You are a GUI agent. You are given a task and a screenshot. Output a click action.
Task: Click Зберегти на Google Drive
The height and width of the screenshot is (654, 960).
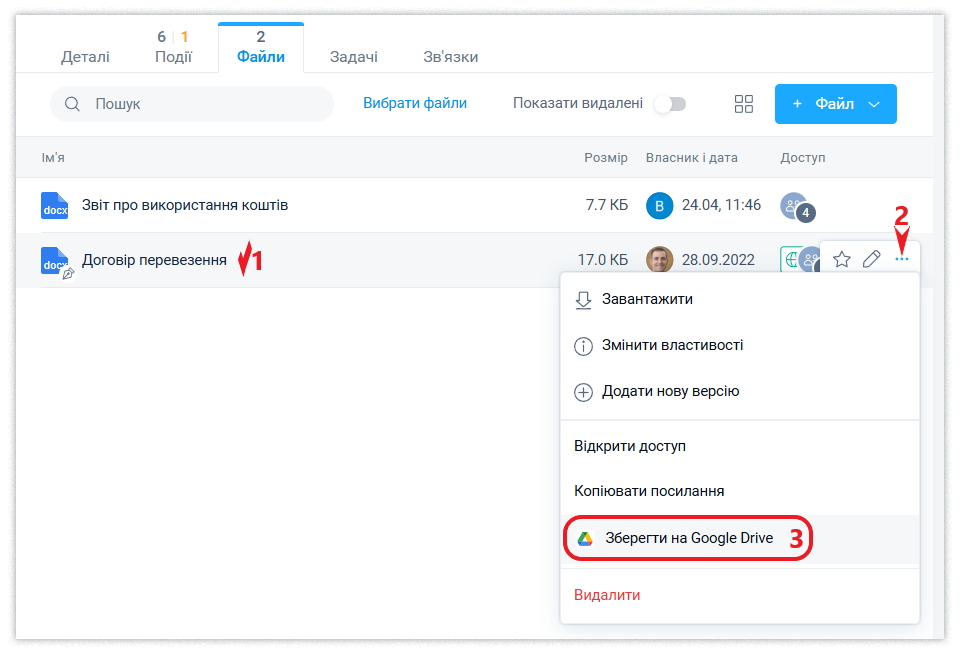(x=688, y=538)
